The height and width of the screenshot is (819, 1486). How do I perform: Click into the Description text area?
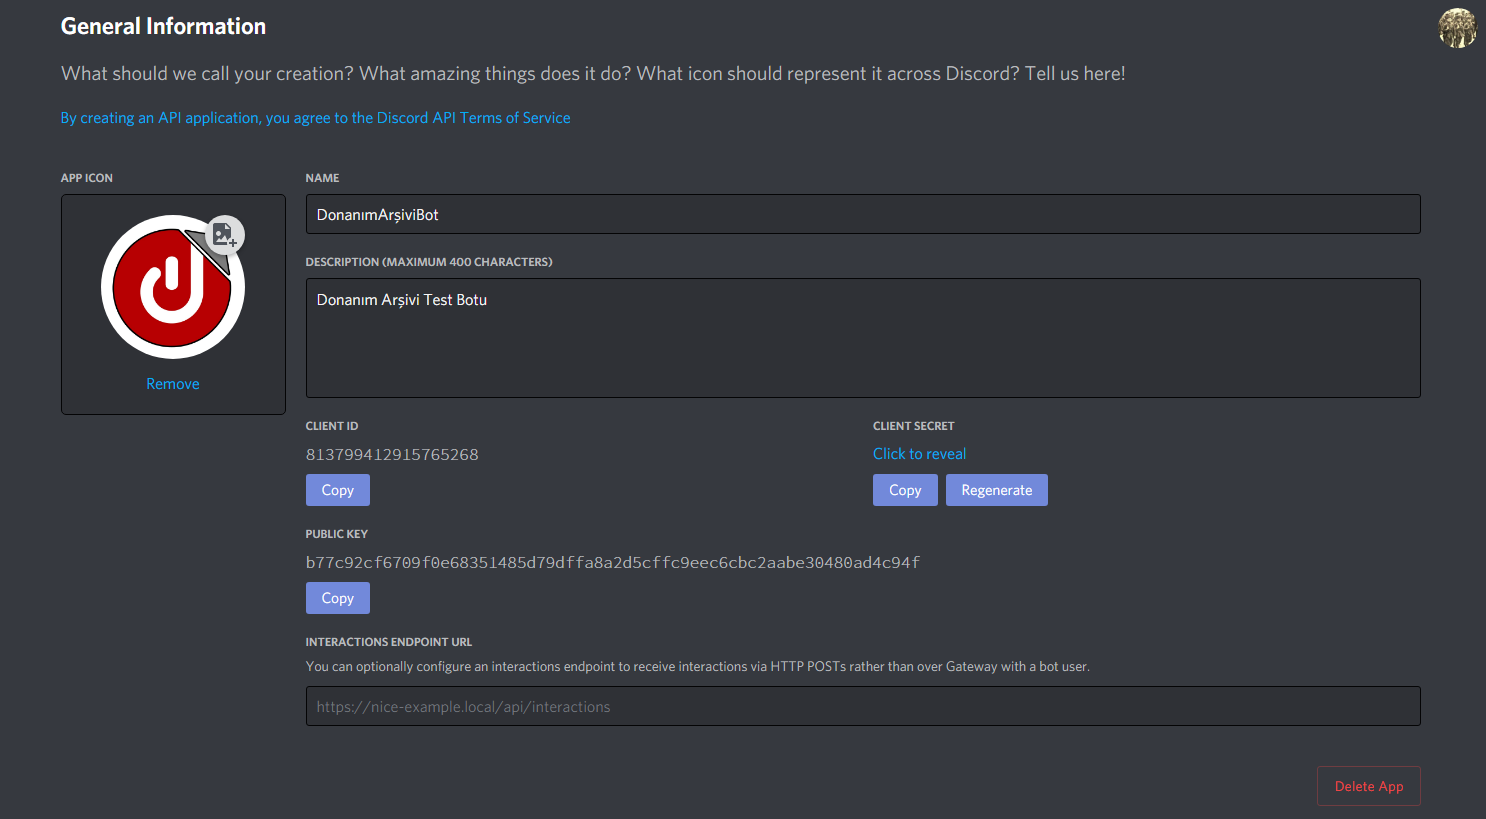pos(862,338)
